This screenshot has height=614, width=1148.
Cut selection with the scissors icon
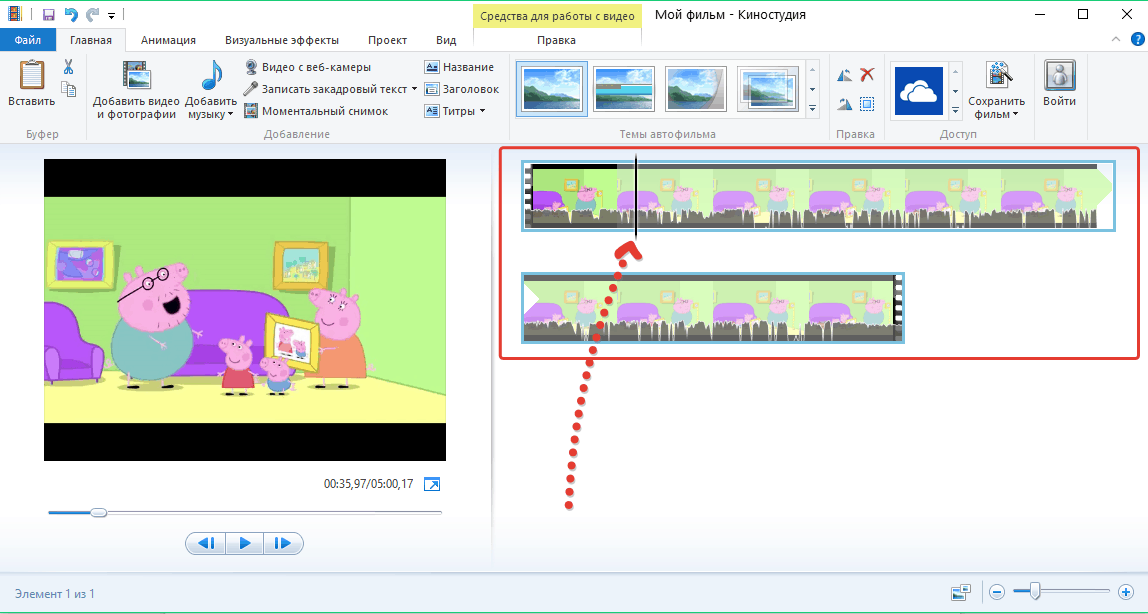(x=69, y=67)
